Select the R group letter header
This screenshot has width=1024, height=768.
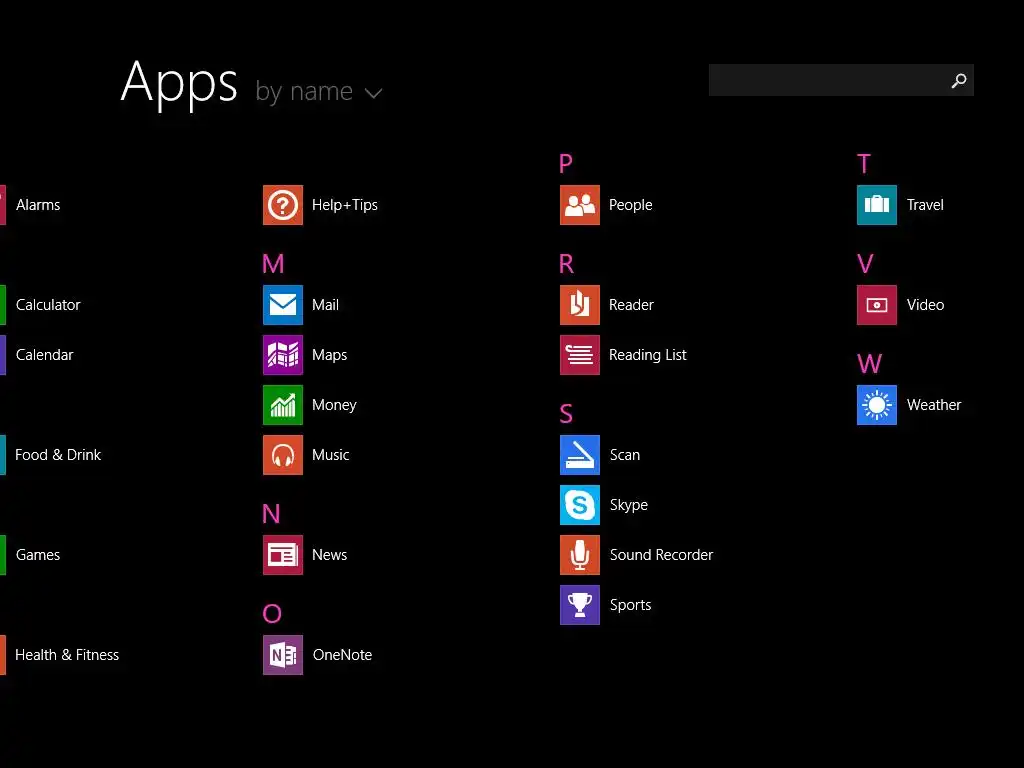pyautogui.click(x=566, y=264)
